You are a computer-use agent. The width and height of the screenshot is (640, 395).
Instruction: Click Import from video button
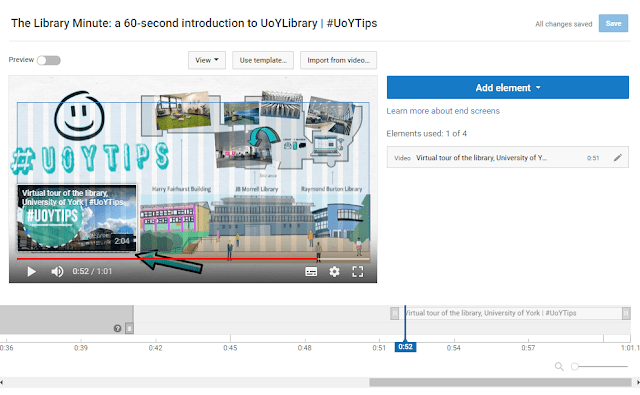(338, 60)
